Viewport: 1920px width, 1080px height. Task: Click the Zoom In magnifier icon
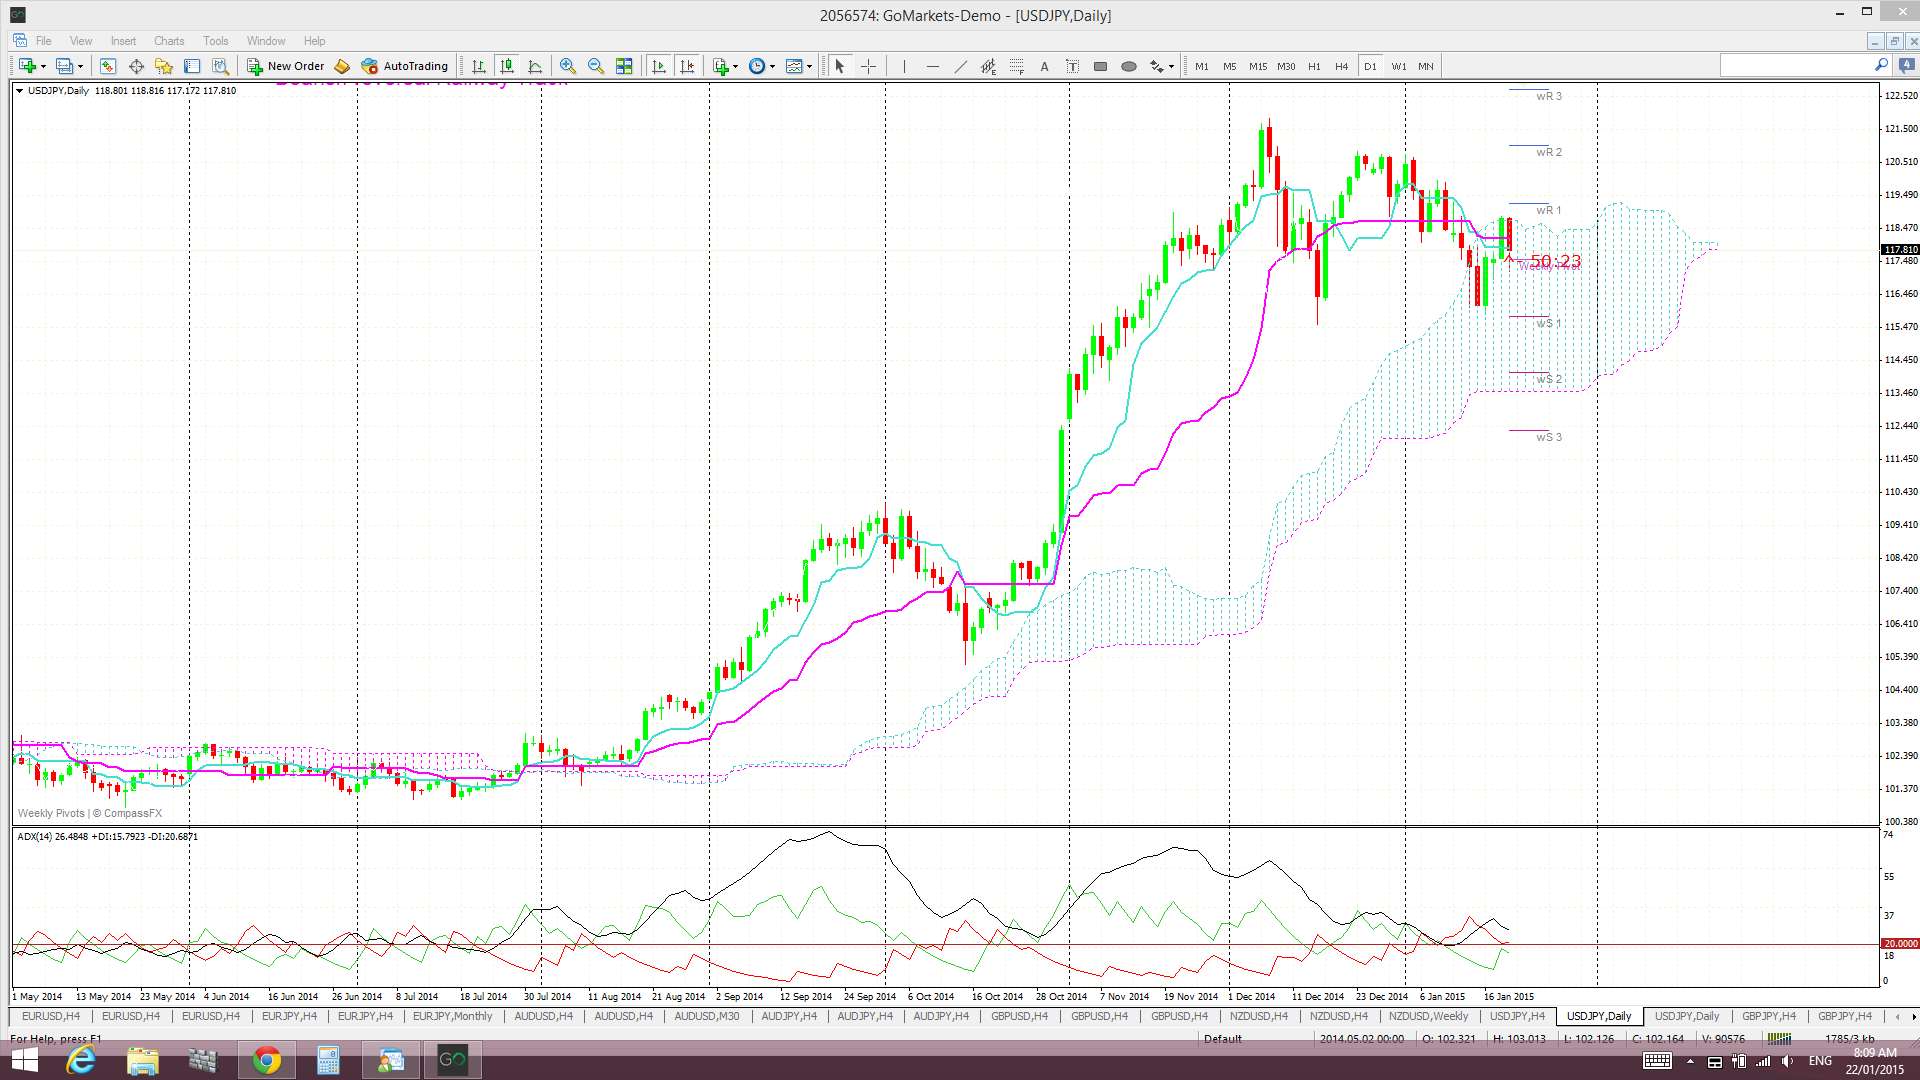(567, 66)
